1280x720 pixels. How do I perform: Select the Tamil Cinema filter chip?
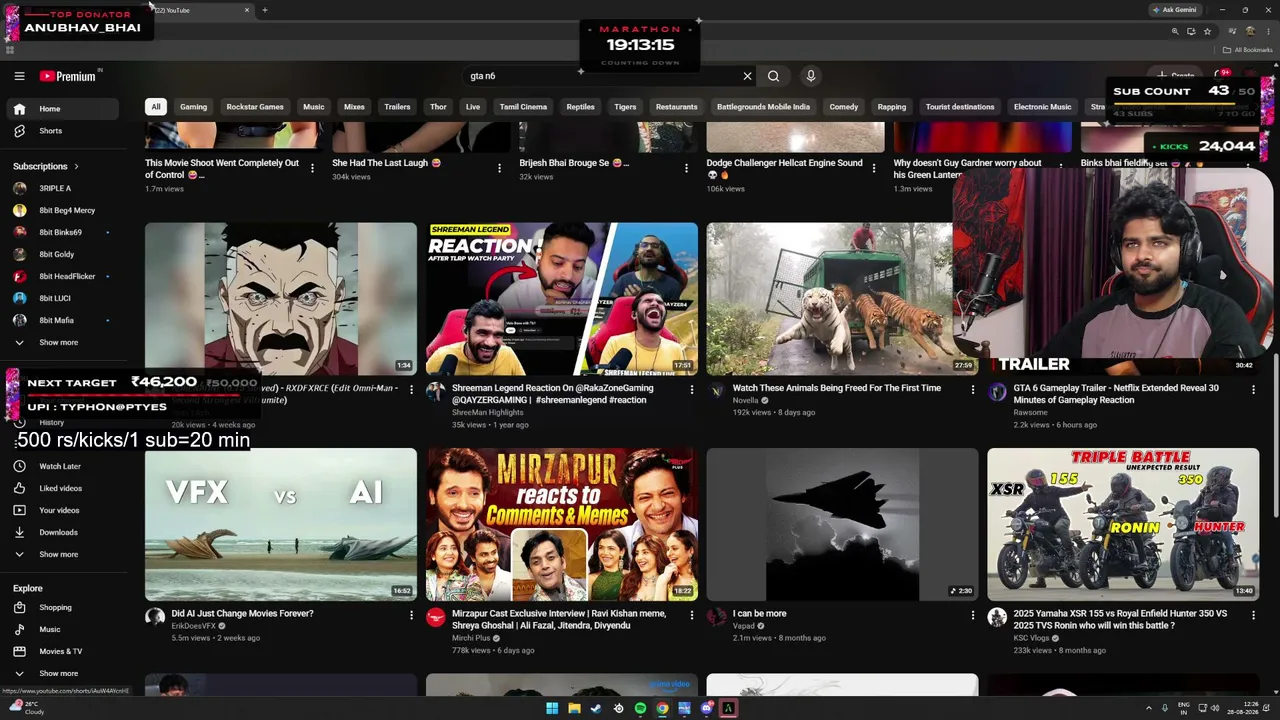pyautogui.click(x=523, y=107)
